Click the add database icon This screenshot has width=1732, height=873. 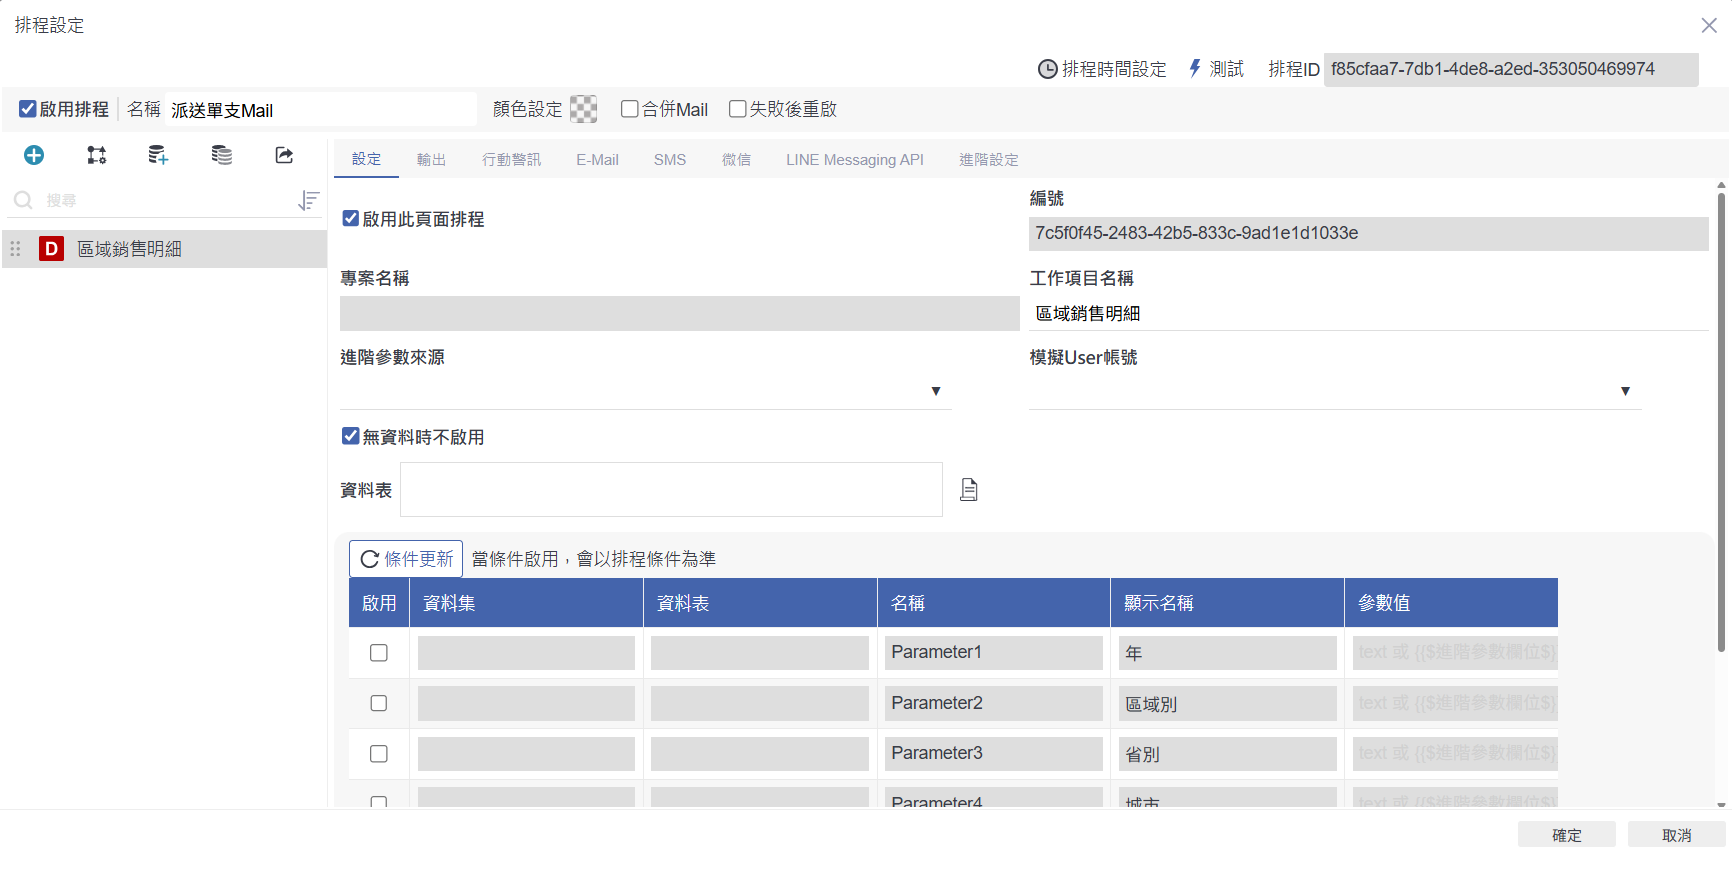pos(158,155)
